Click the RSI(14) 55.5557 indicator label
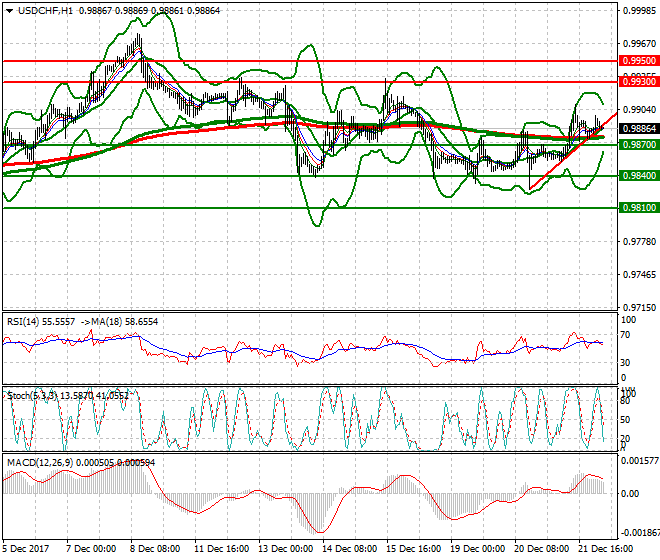Image resolution: width=660 pixels, height=560 pixels. 41,322
